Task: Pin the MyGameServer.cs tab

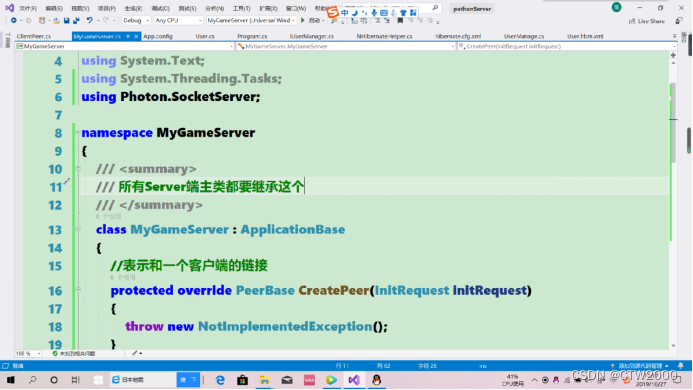Action: tap(128, 36)
